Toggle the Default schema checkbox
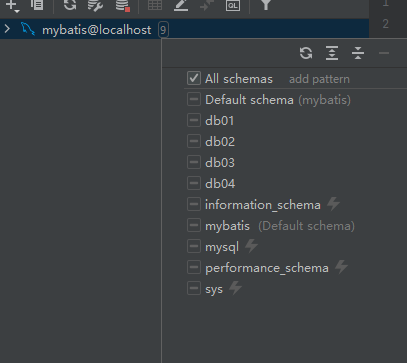407x363 pixels. pyautogui.click(x=194, y=99)
